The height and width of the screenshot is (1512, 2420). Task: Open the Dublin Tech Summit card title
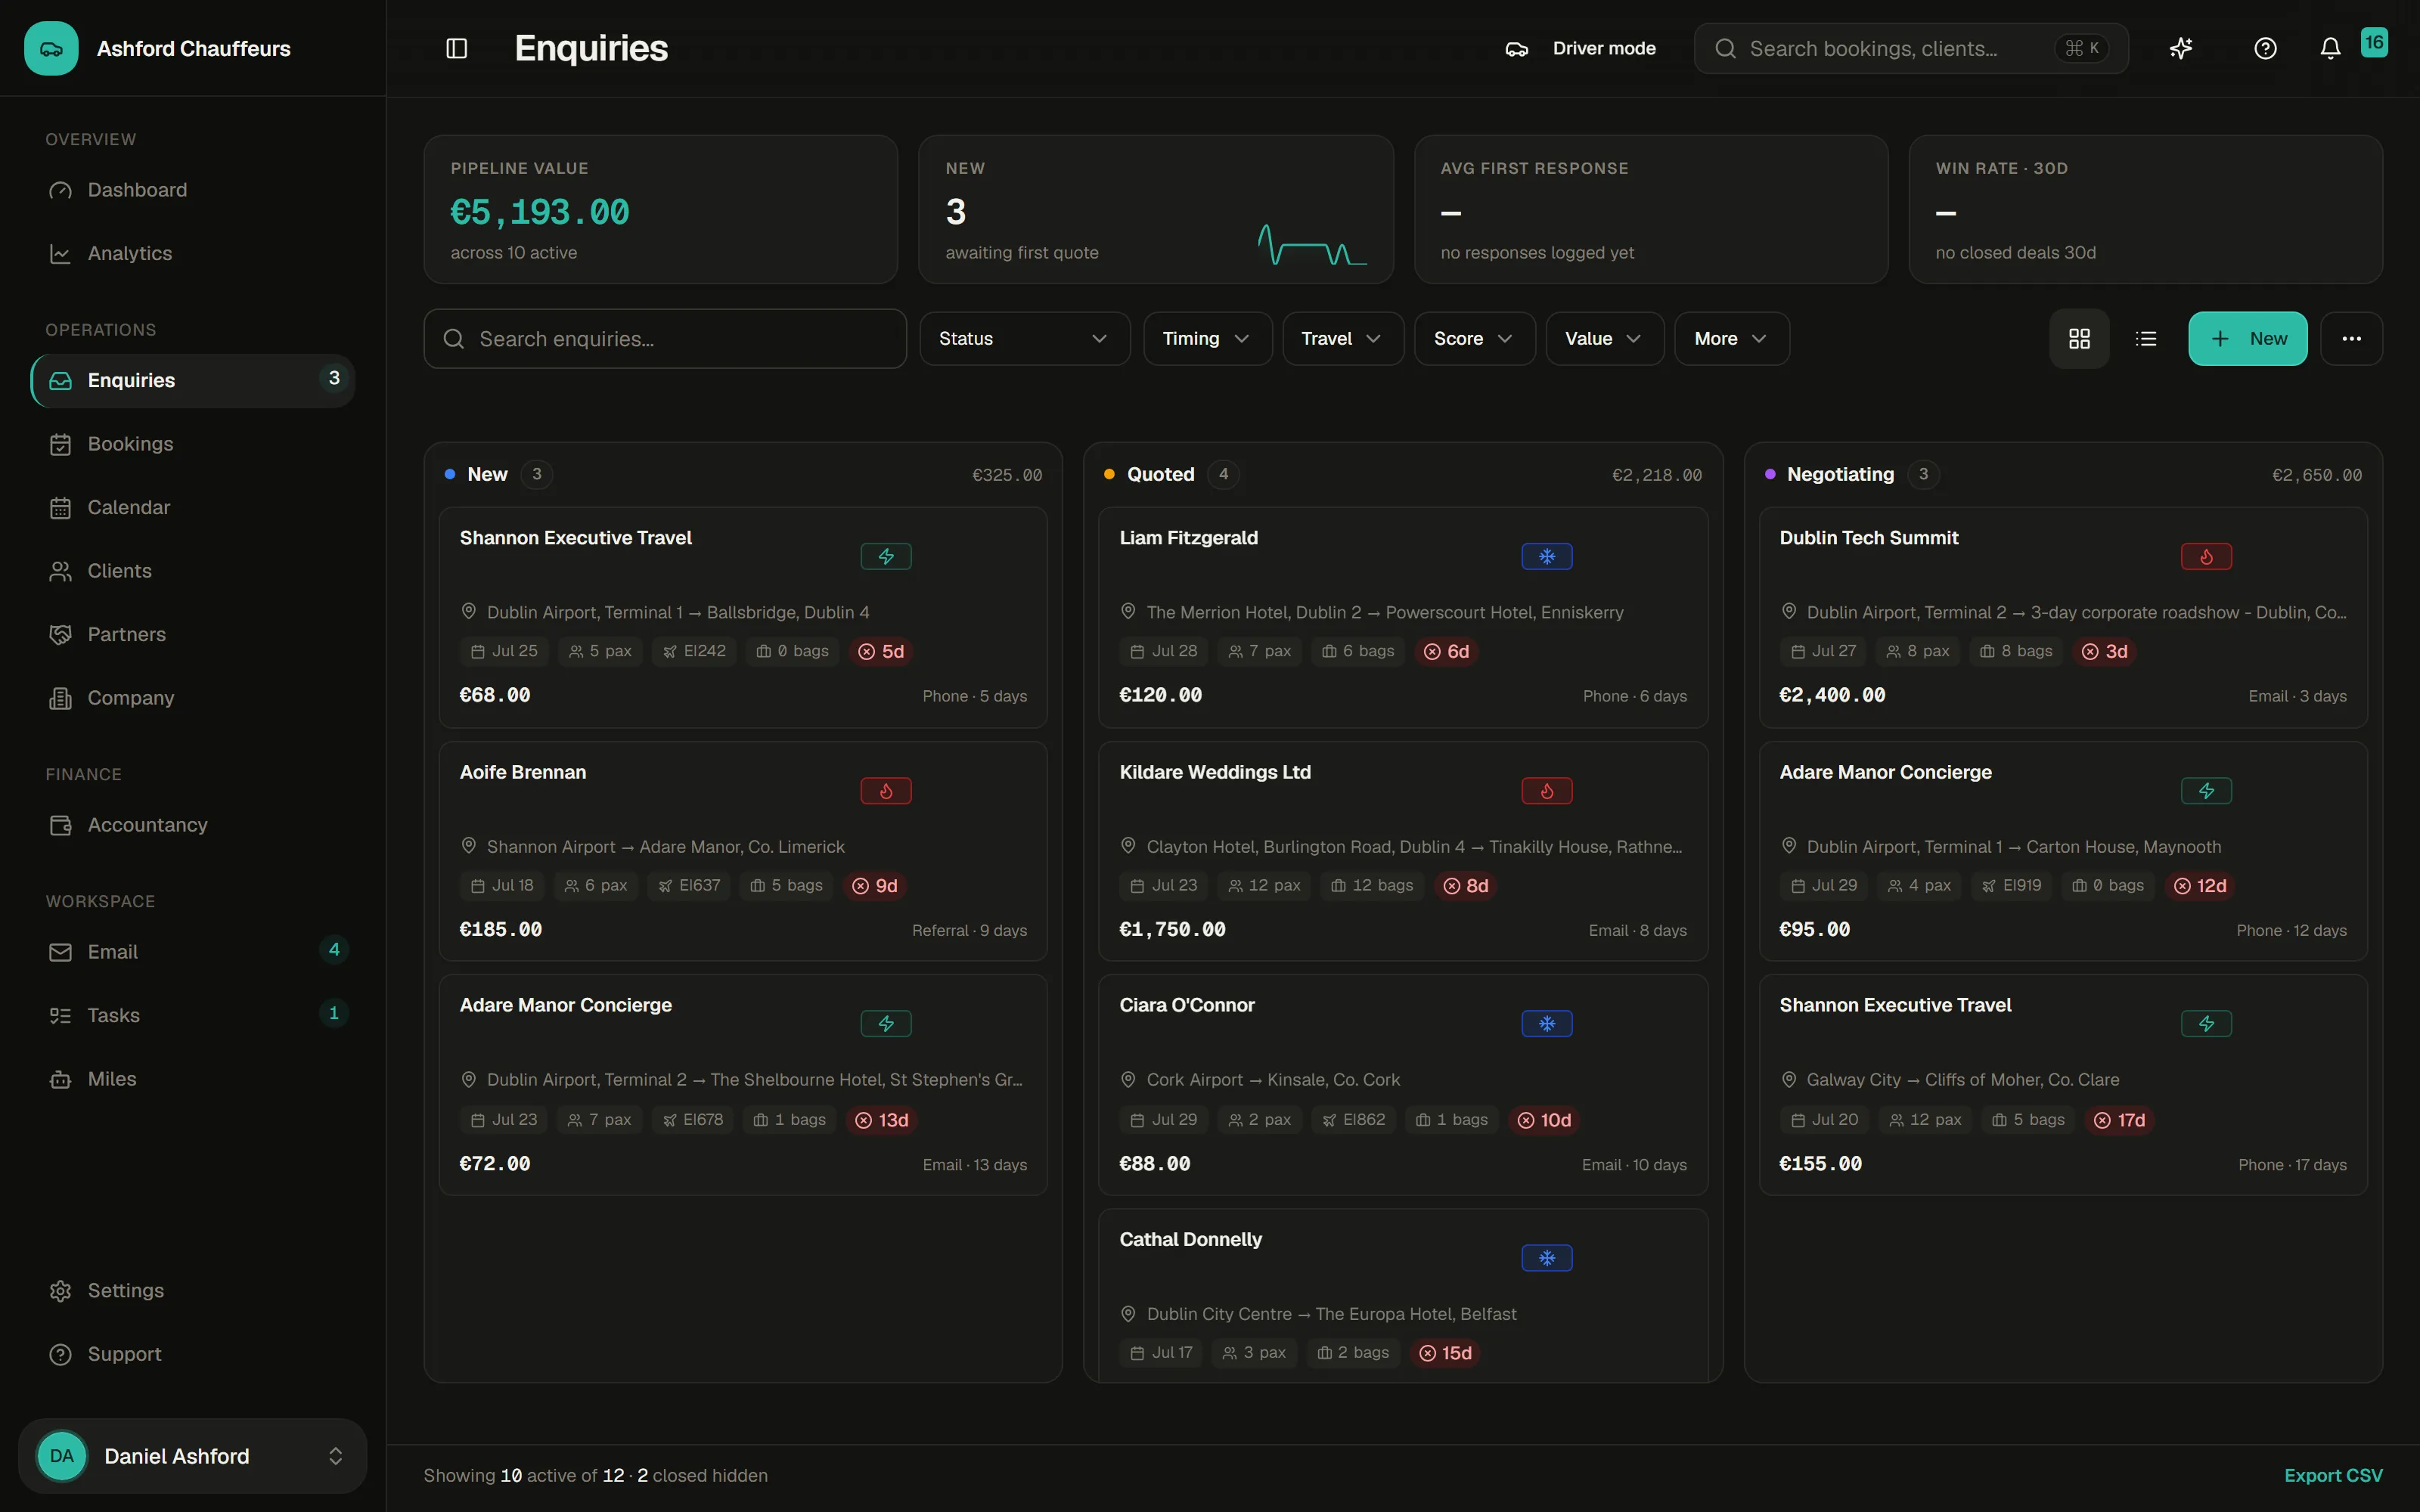pyautogui.click(x=1868, y=538)
